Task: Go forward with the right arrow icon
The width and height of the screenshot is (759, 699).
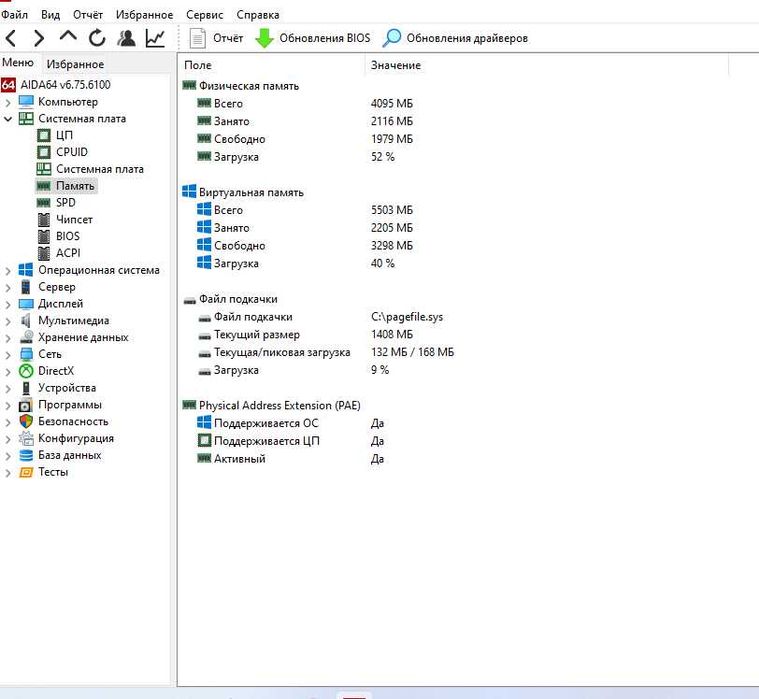Action: pyautogui.click(x=39, y=38)
